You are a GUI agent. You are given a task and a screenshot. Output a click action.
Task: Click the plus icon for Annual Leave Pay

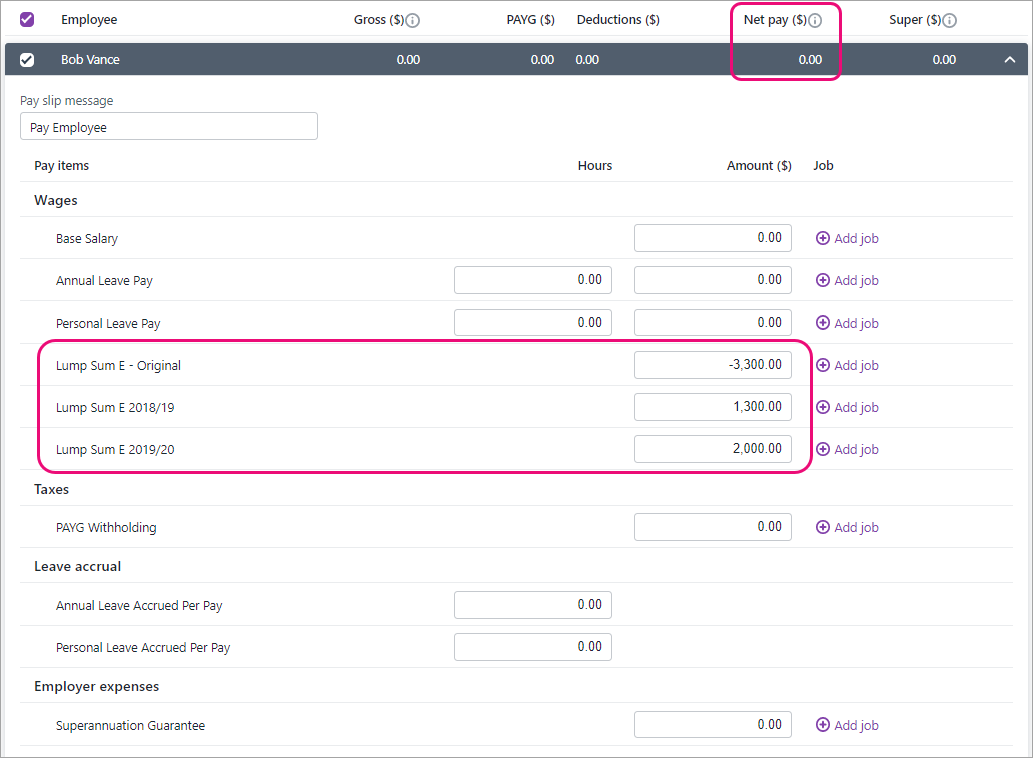point(823,281)
